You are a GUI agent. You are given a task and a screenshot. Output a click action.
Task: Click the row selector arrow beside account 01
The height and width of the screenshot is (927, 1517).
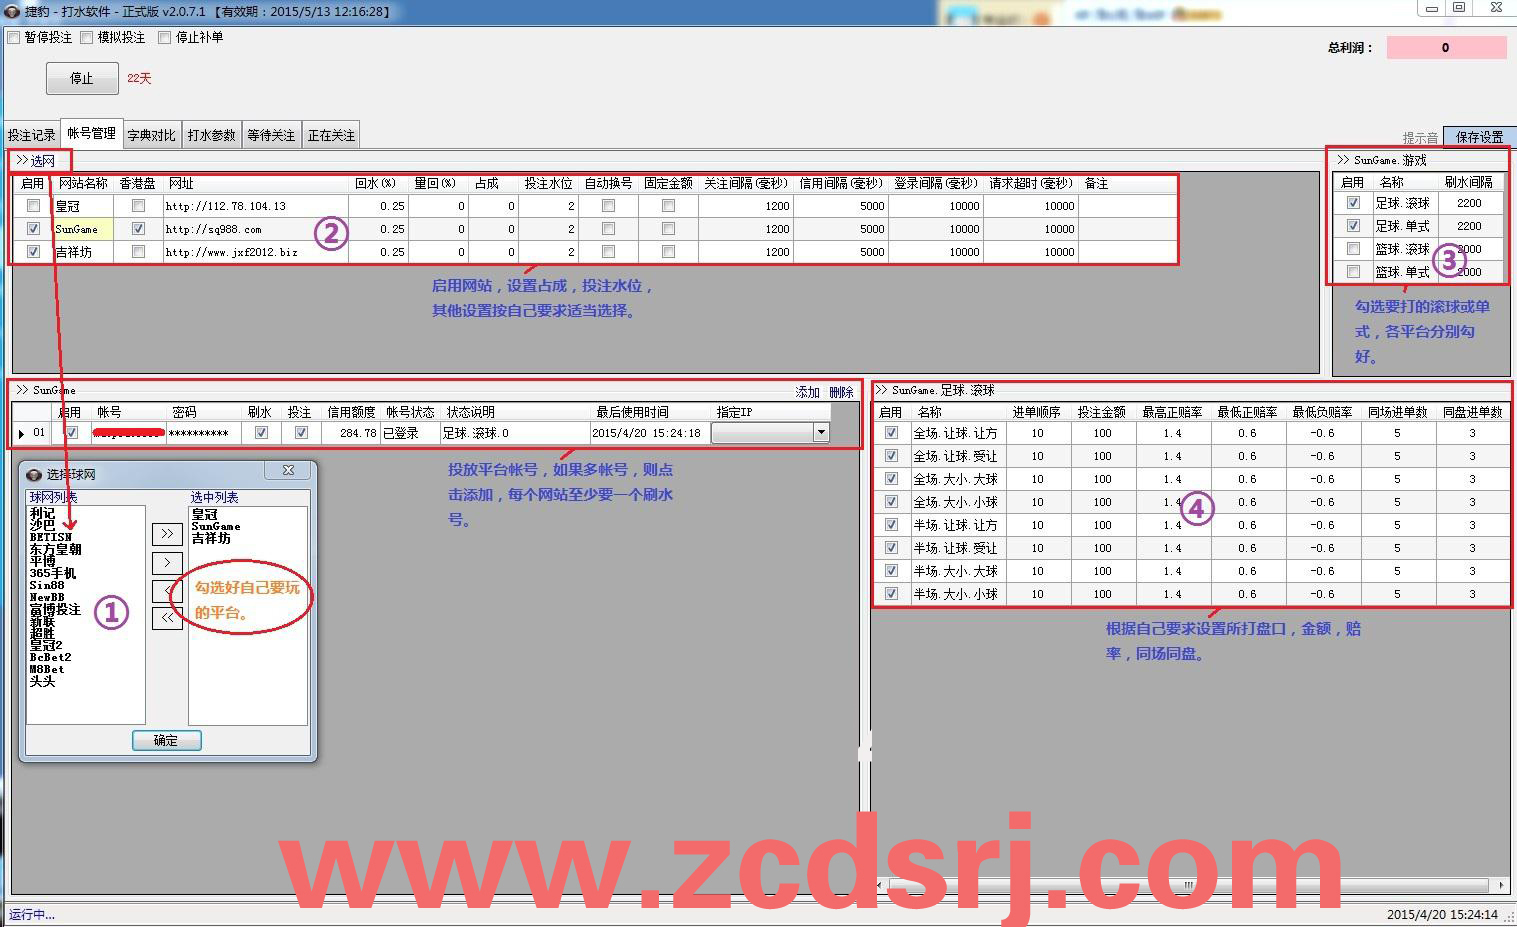tap(22, 434)
